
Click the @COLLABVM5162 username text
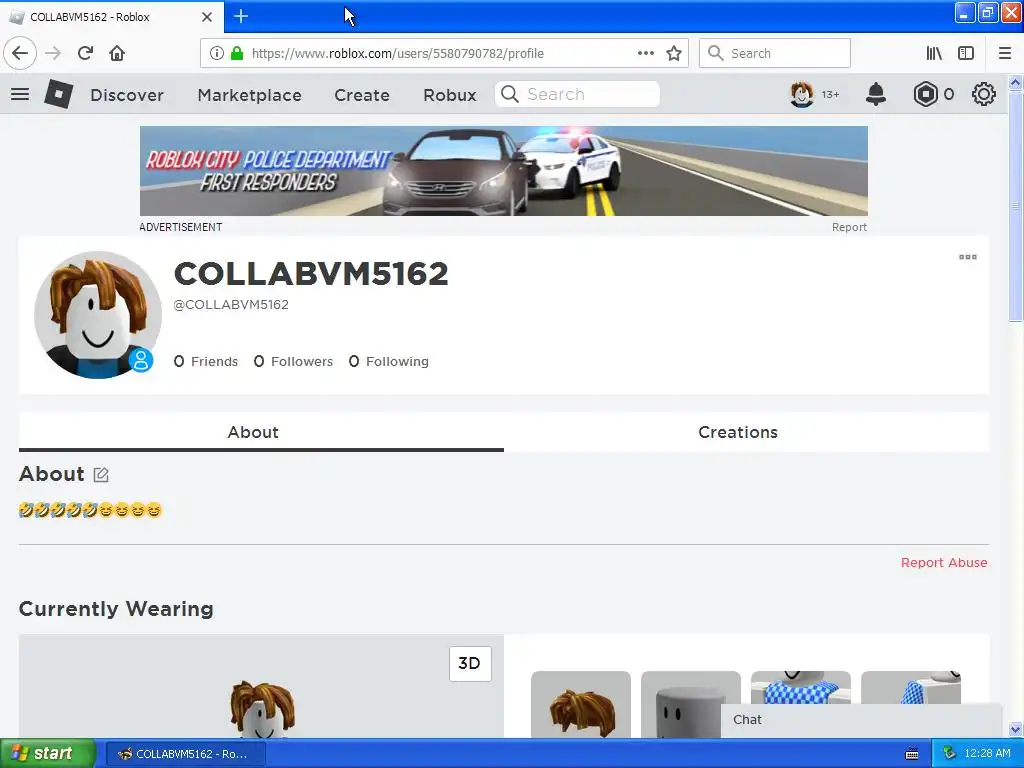coord(231,304)
